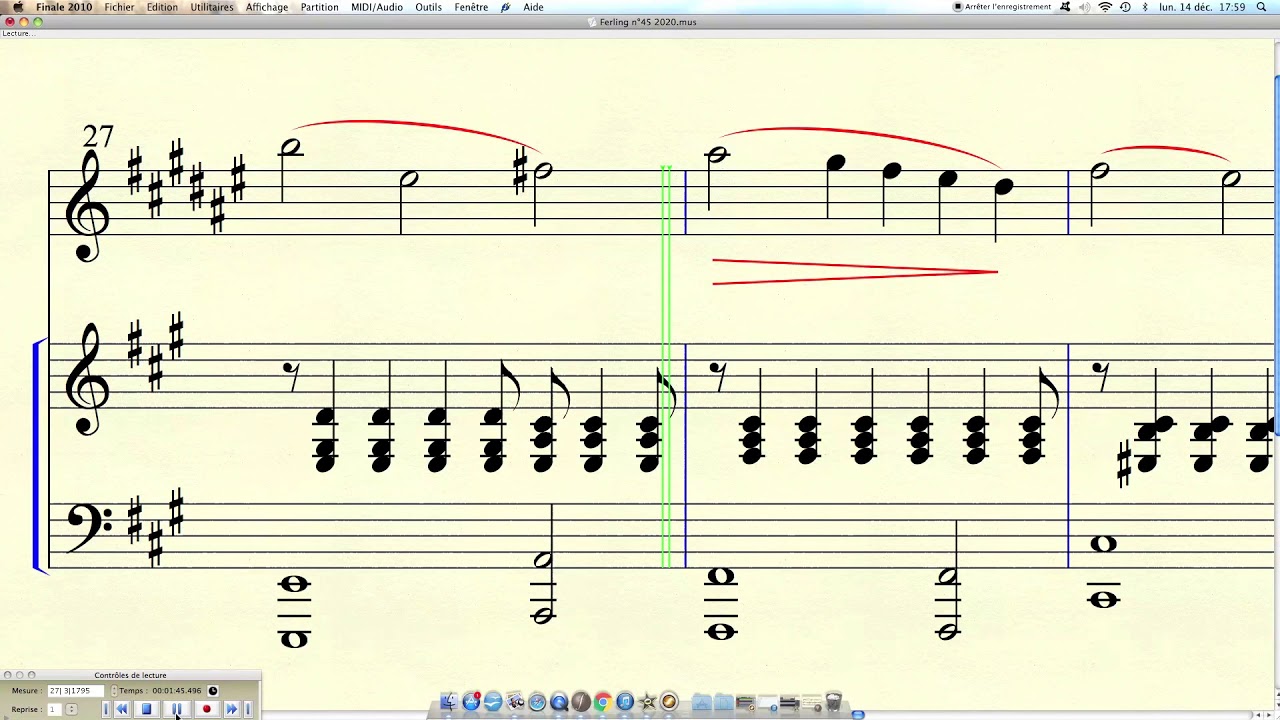Click the red decrescendo hairpin in the score
The image size is (1280, 720).
pos(855,271)
